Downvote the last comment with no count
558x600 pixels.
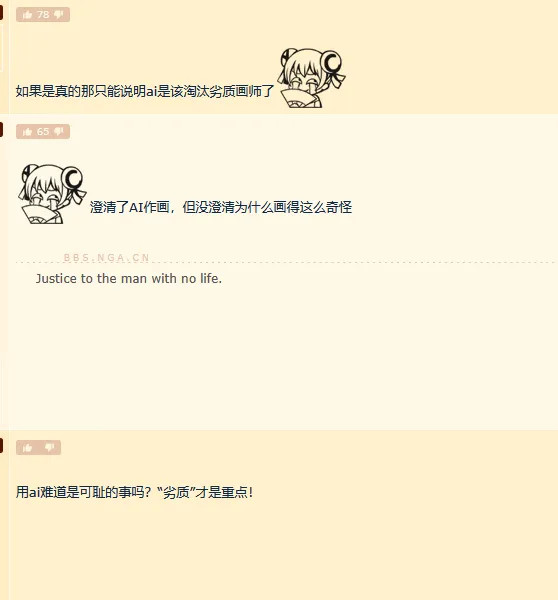(x=50, y=448)
